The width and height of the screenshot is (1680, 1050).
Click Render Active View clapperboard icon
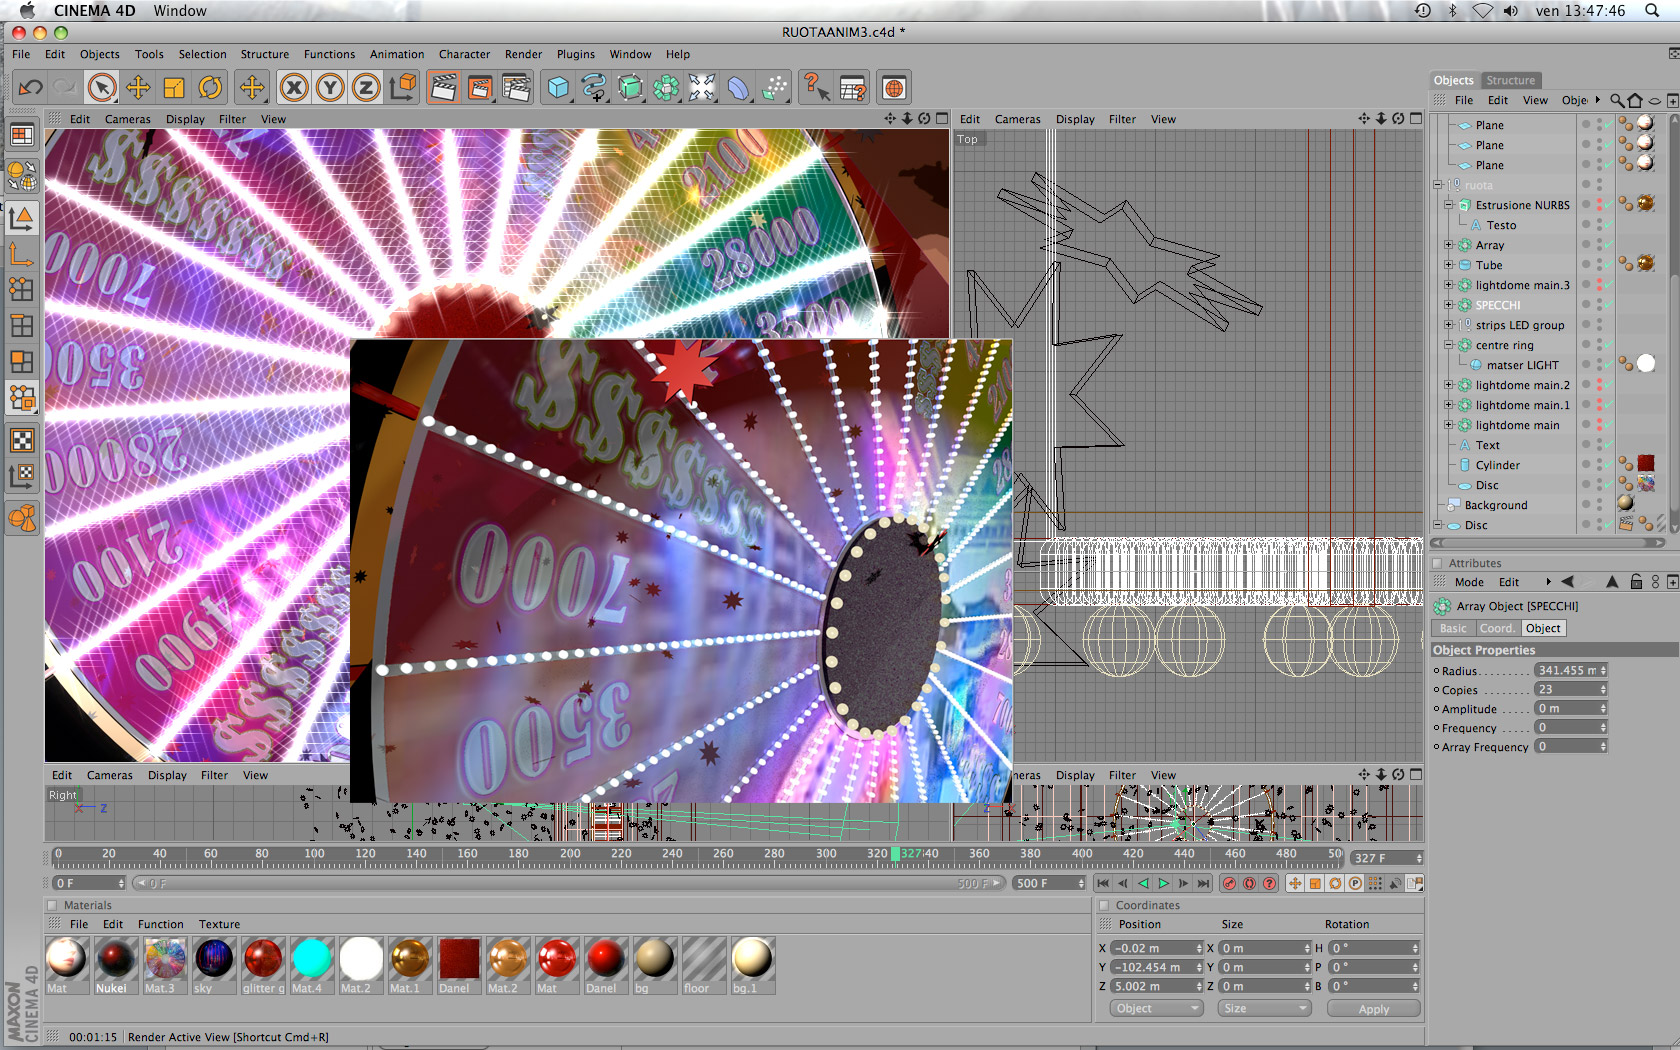click(443, 88)
